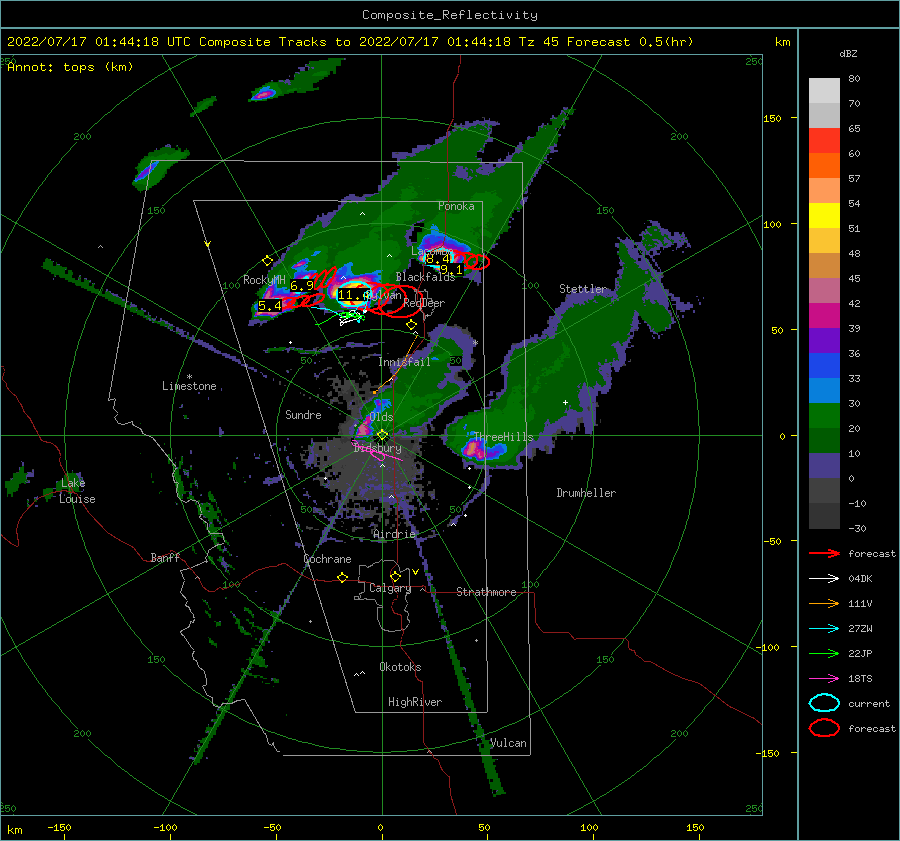This screenshot has height=841, width=900.
Task: Click the HighRiver city label
Action: coord(415,702)
